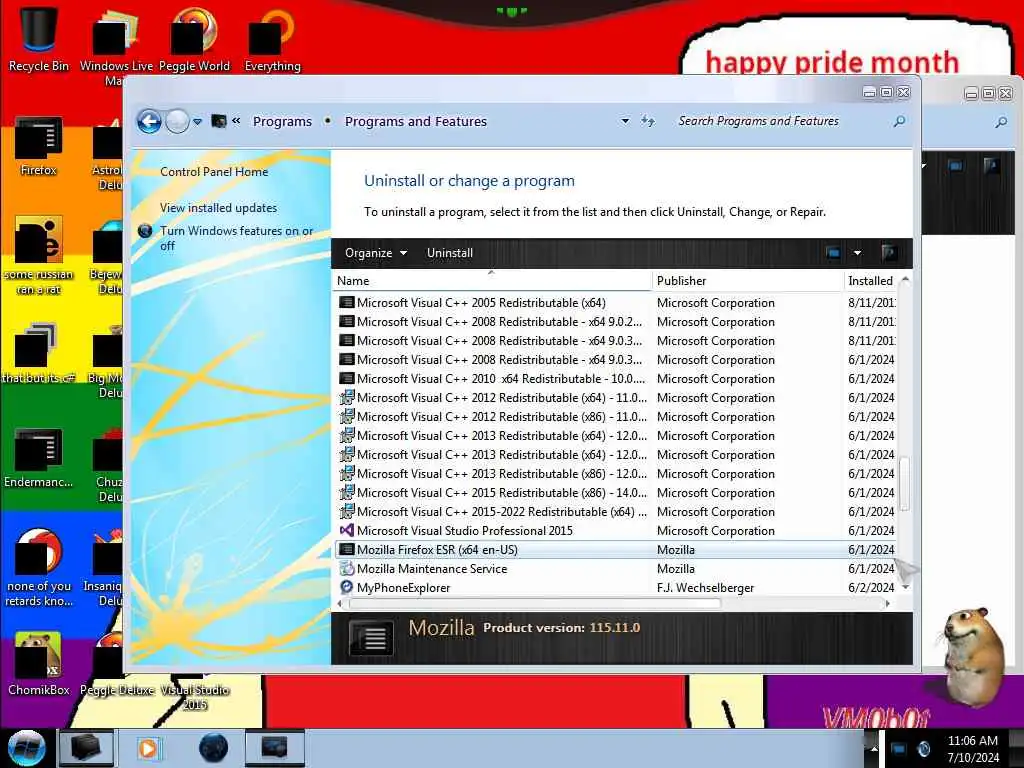Image resolution: width=1024 pixels, height=768 pixels.
Task: Open View installed updates link
Action: pos(218,208)
